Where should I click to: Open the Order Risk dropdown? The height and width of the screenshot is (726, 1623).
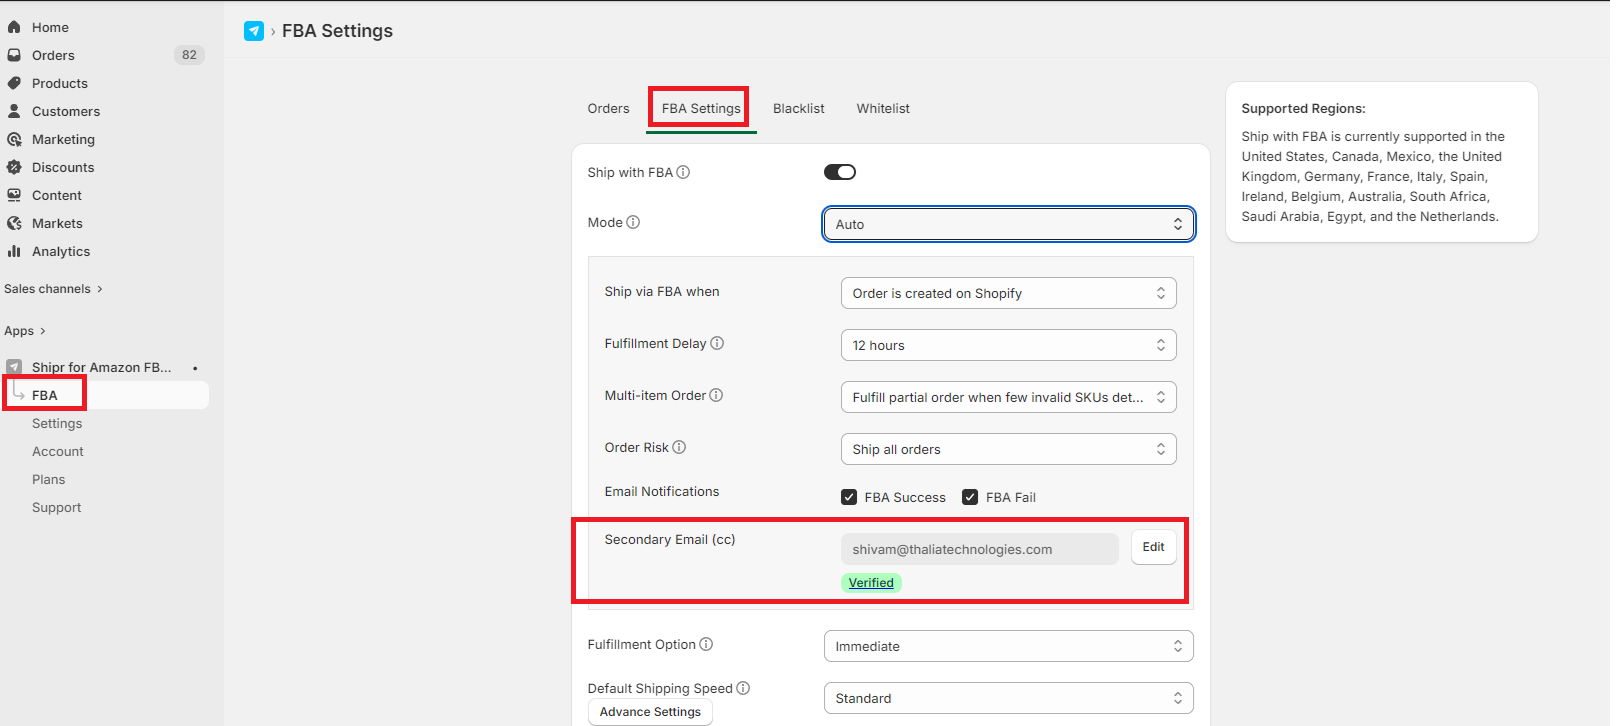click(1008, 449)
